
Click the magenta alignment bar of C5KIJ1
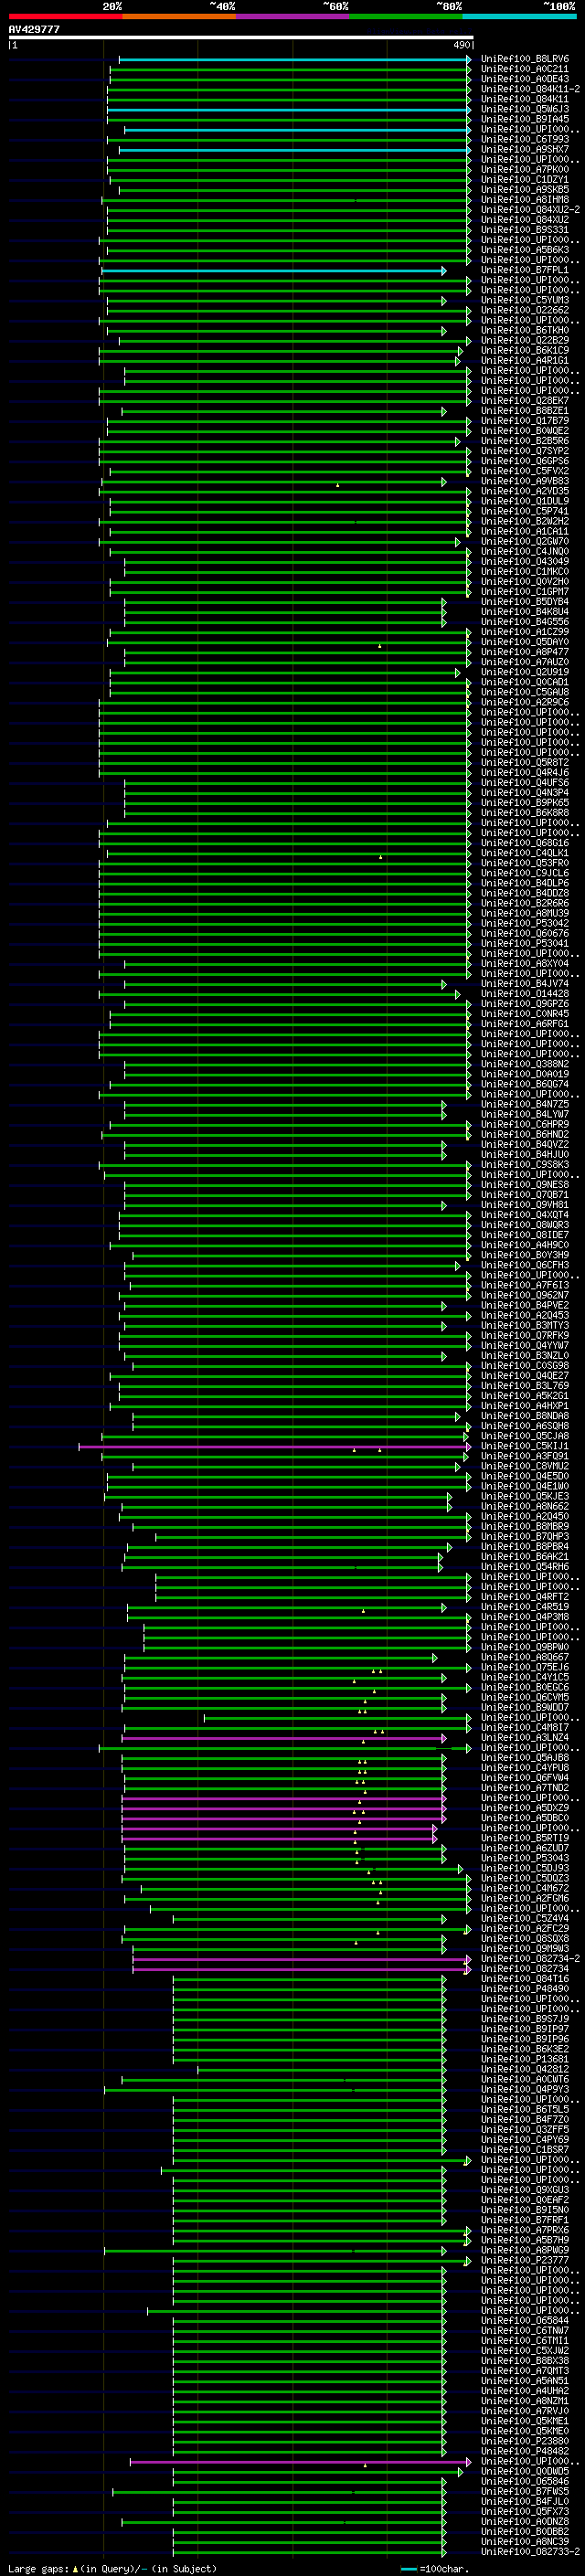tap(274, 1446)
